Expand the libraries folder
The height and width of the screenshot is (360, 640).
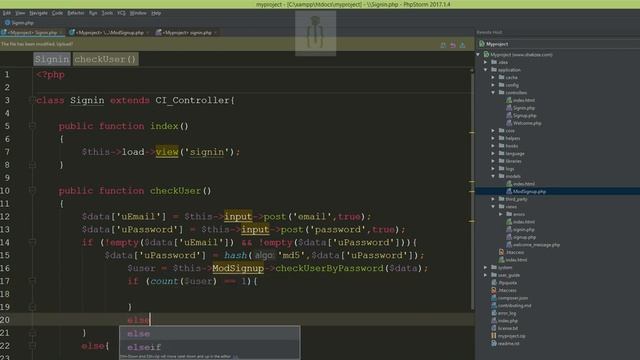pos(493,161)
